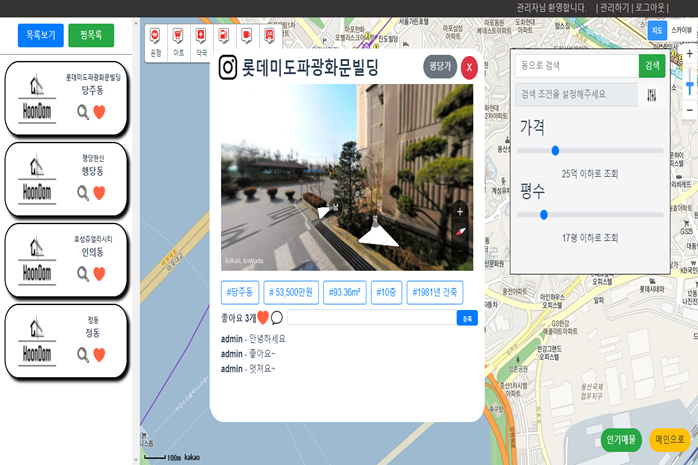Magnifier icon on 인의동 card
The width and height of the screenshot is (698, 465).
coord(83,274)
